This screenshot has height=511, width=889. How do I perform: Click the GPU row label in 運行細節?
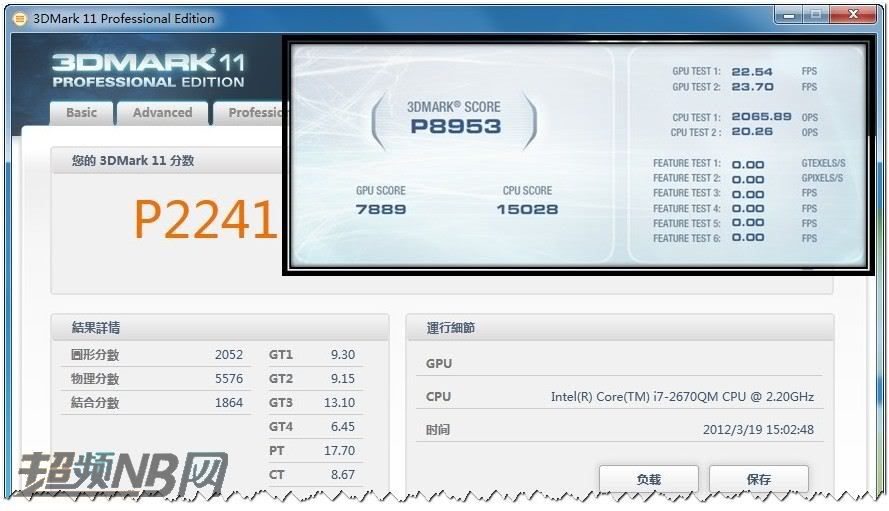pyautogui.click(x=439, y=364)
